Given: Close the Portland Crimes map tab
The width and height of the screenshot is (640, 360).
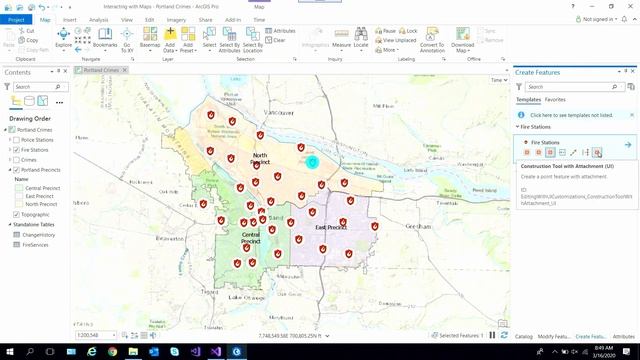Looking at the screenshot, I should click(x=125, y=70).
